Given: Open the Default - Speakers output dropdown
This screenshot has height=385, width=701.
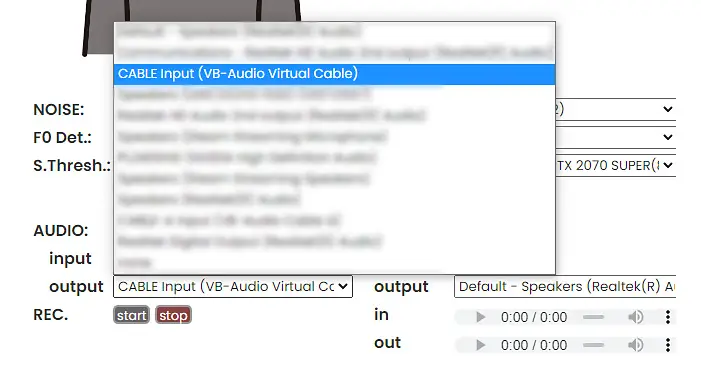Looking at the screenshot, I should [565, 287].
